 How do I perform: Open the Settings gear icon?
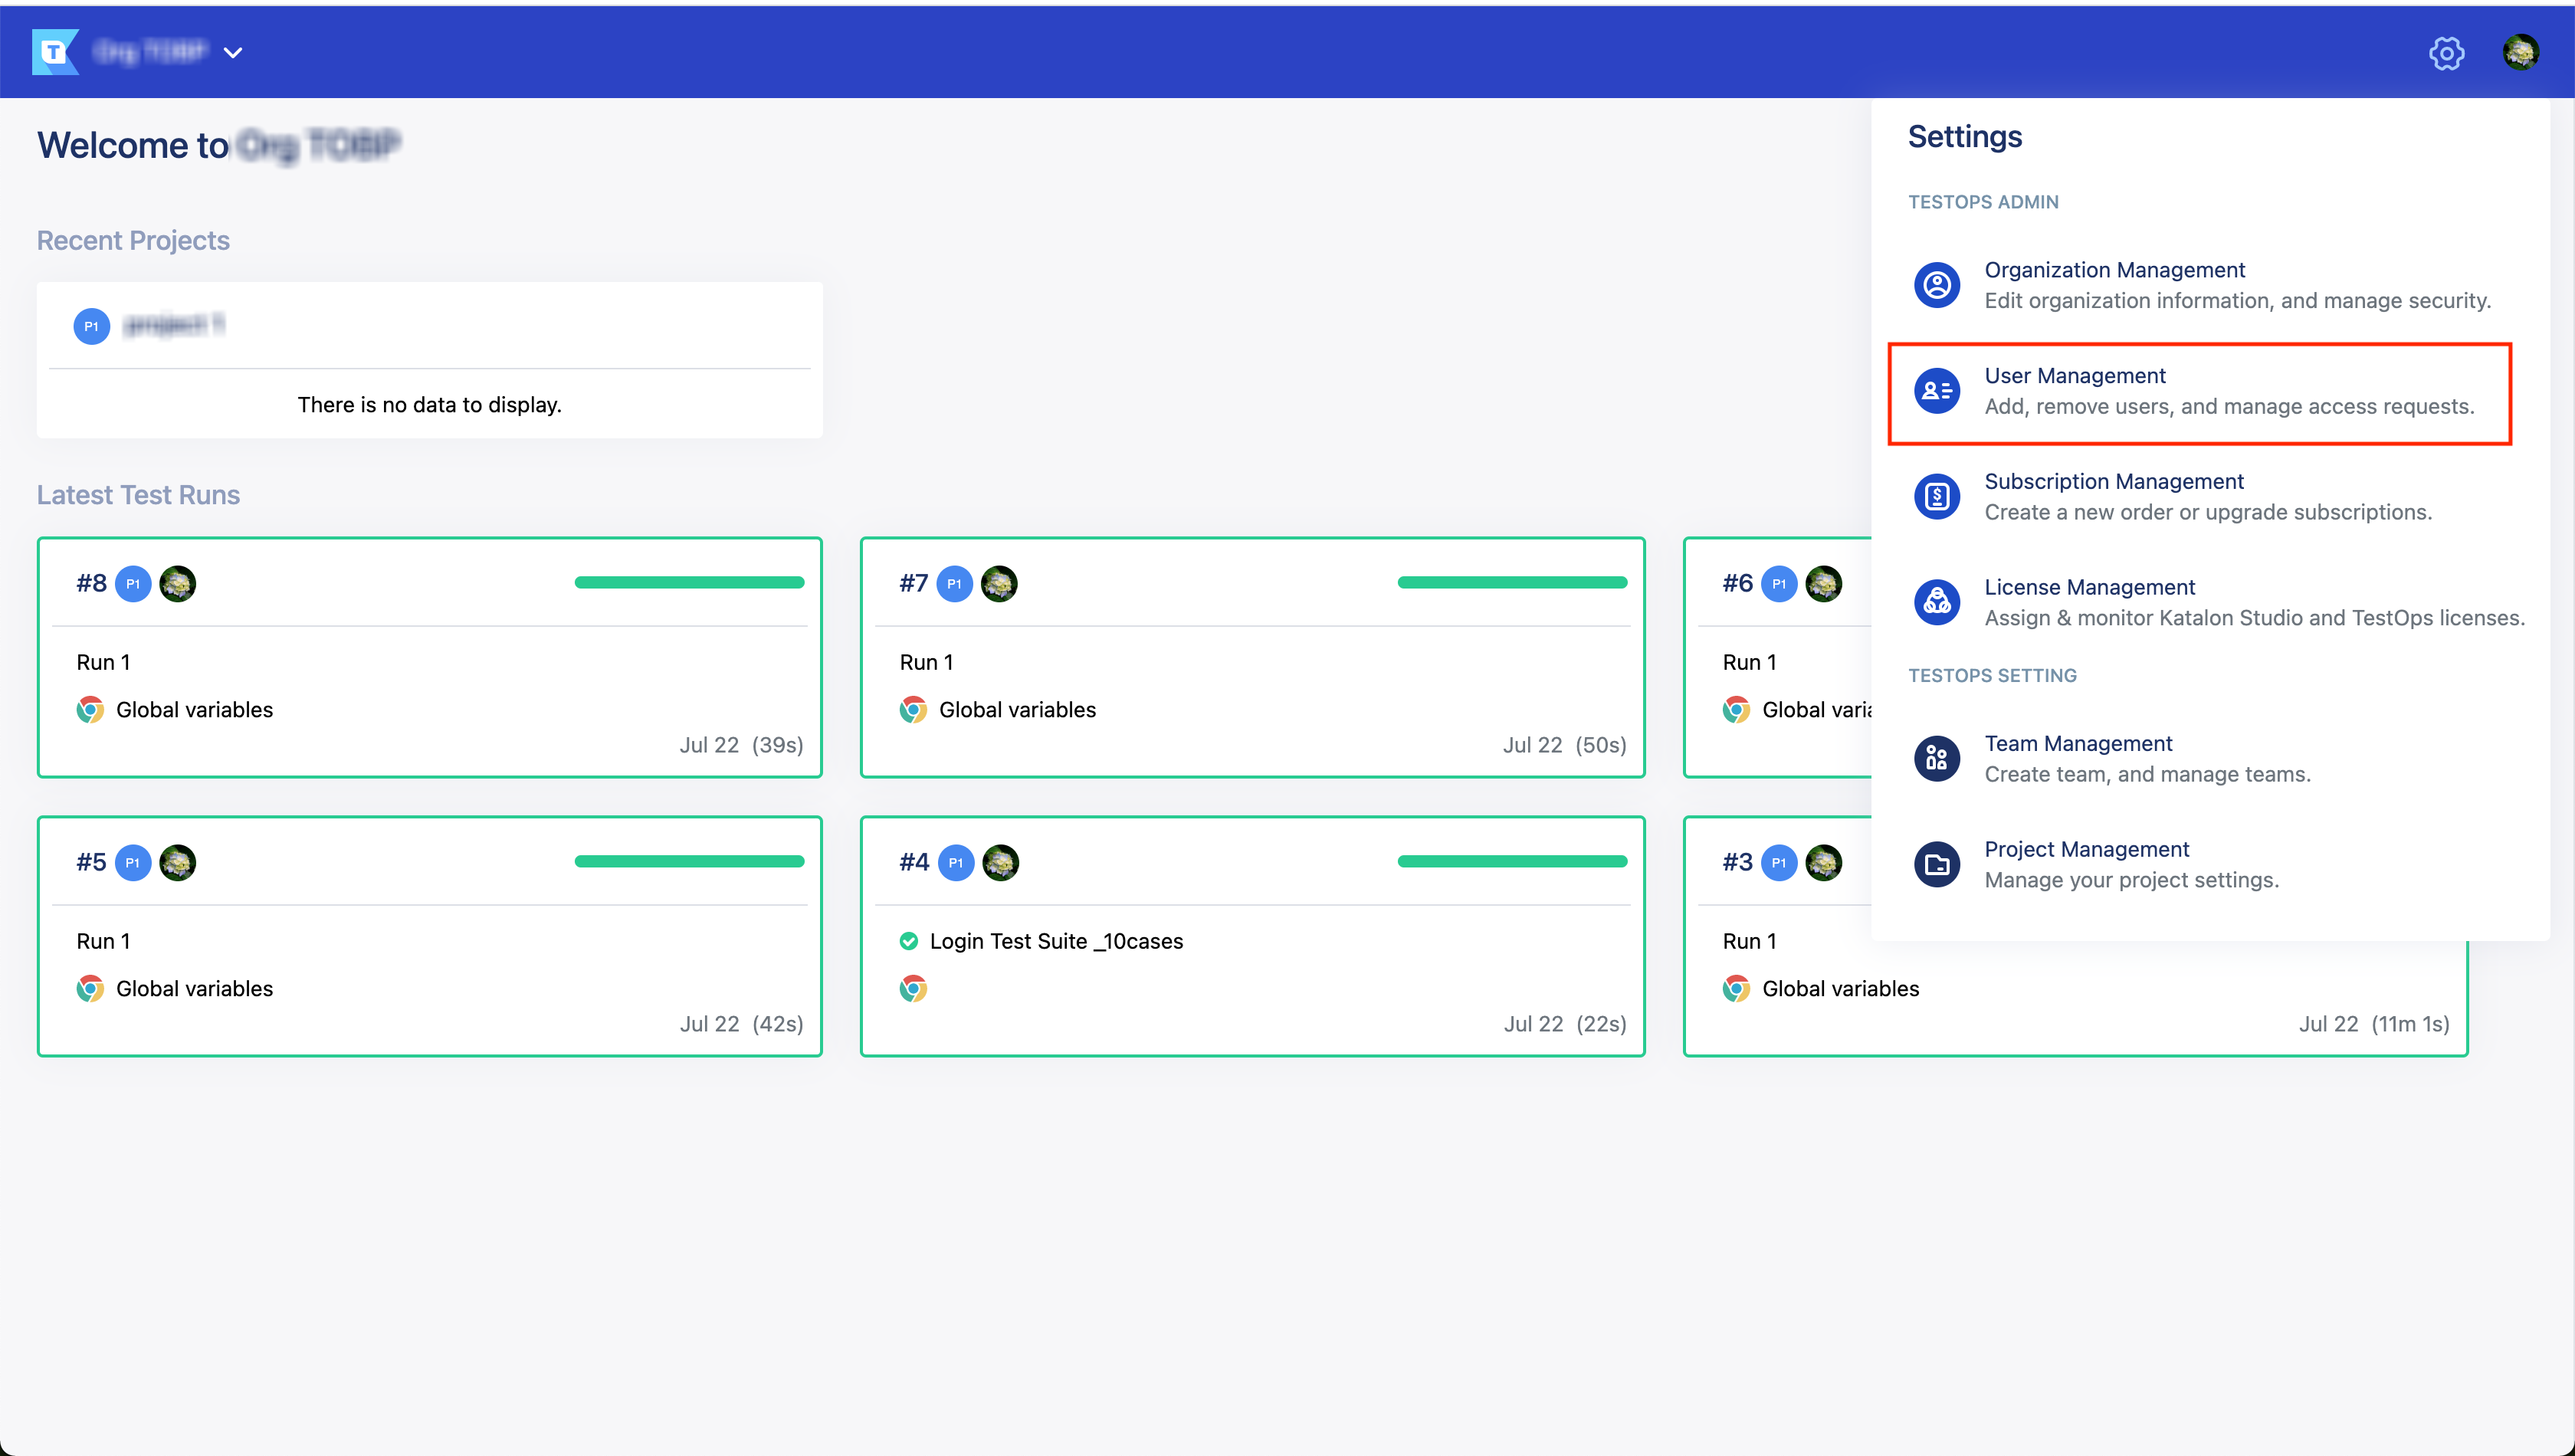pos(2446,53)
